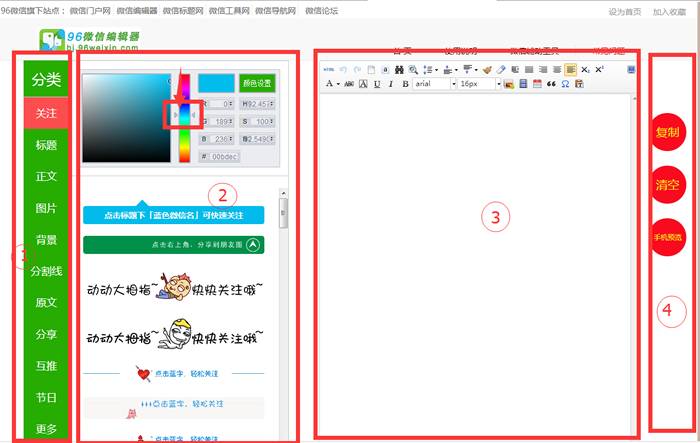Select the 互推 category tab
This screenshot has width=700, height=443.
pos(46,366)
